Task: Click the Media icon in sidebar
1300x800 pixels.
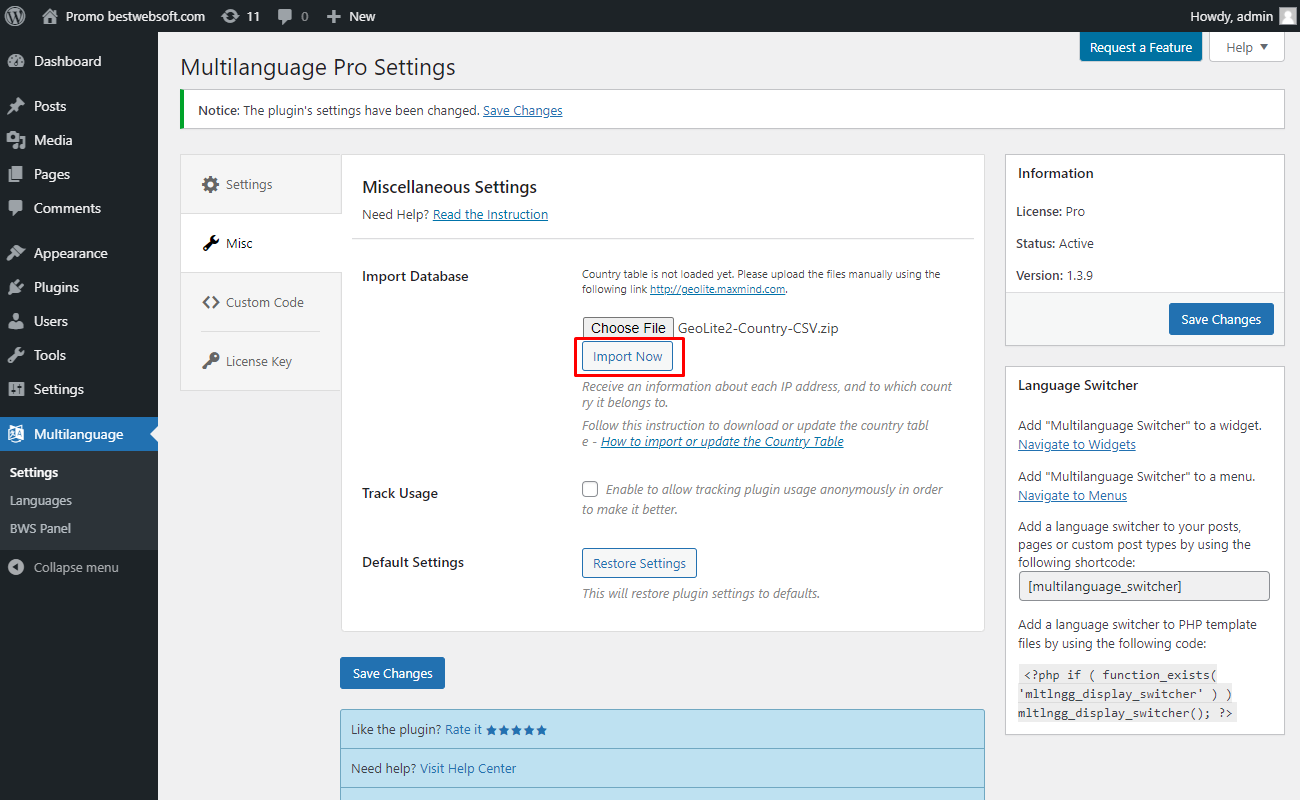Action: coord(16,140)
